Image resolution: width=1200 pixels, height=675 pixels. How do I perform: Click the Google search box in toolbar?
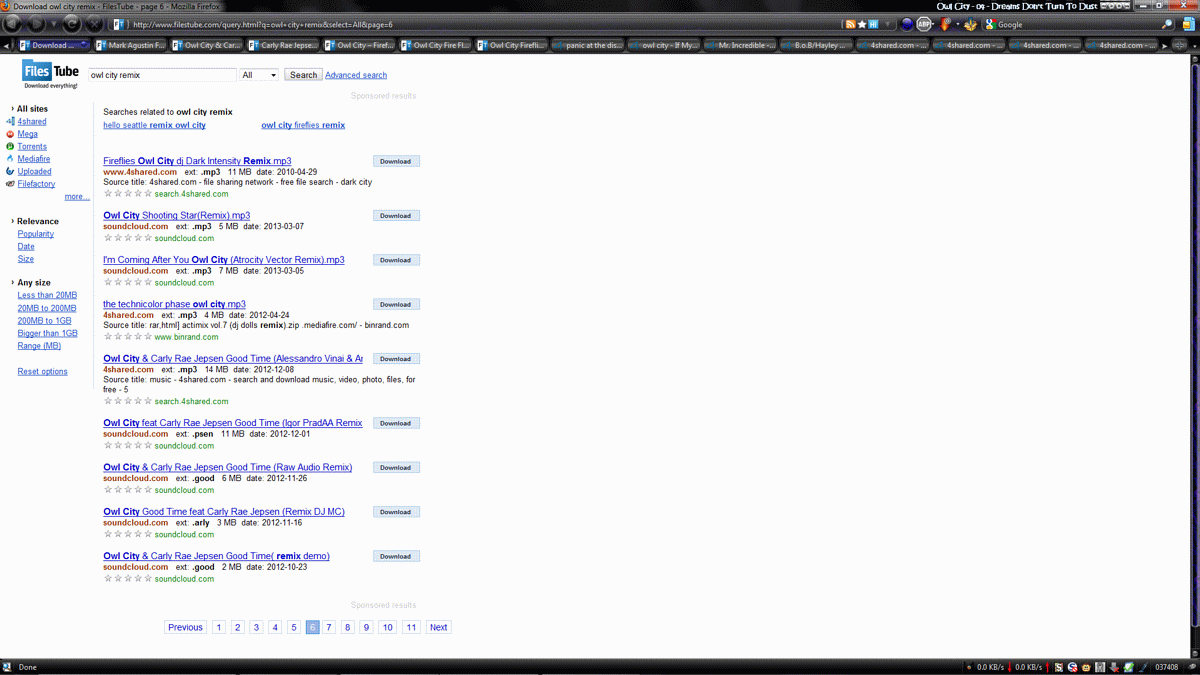(1075, 24)
